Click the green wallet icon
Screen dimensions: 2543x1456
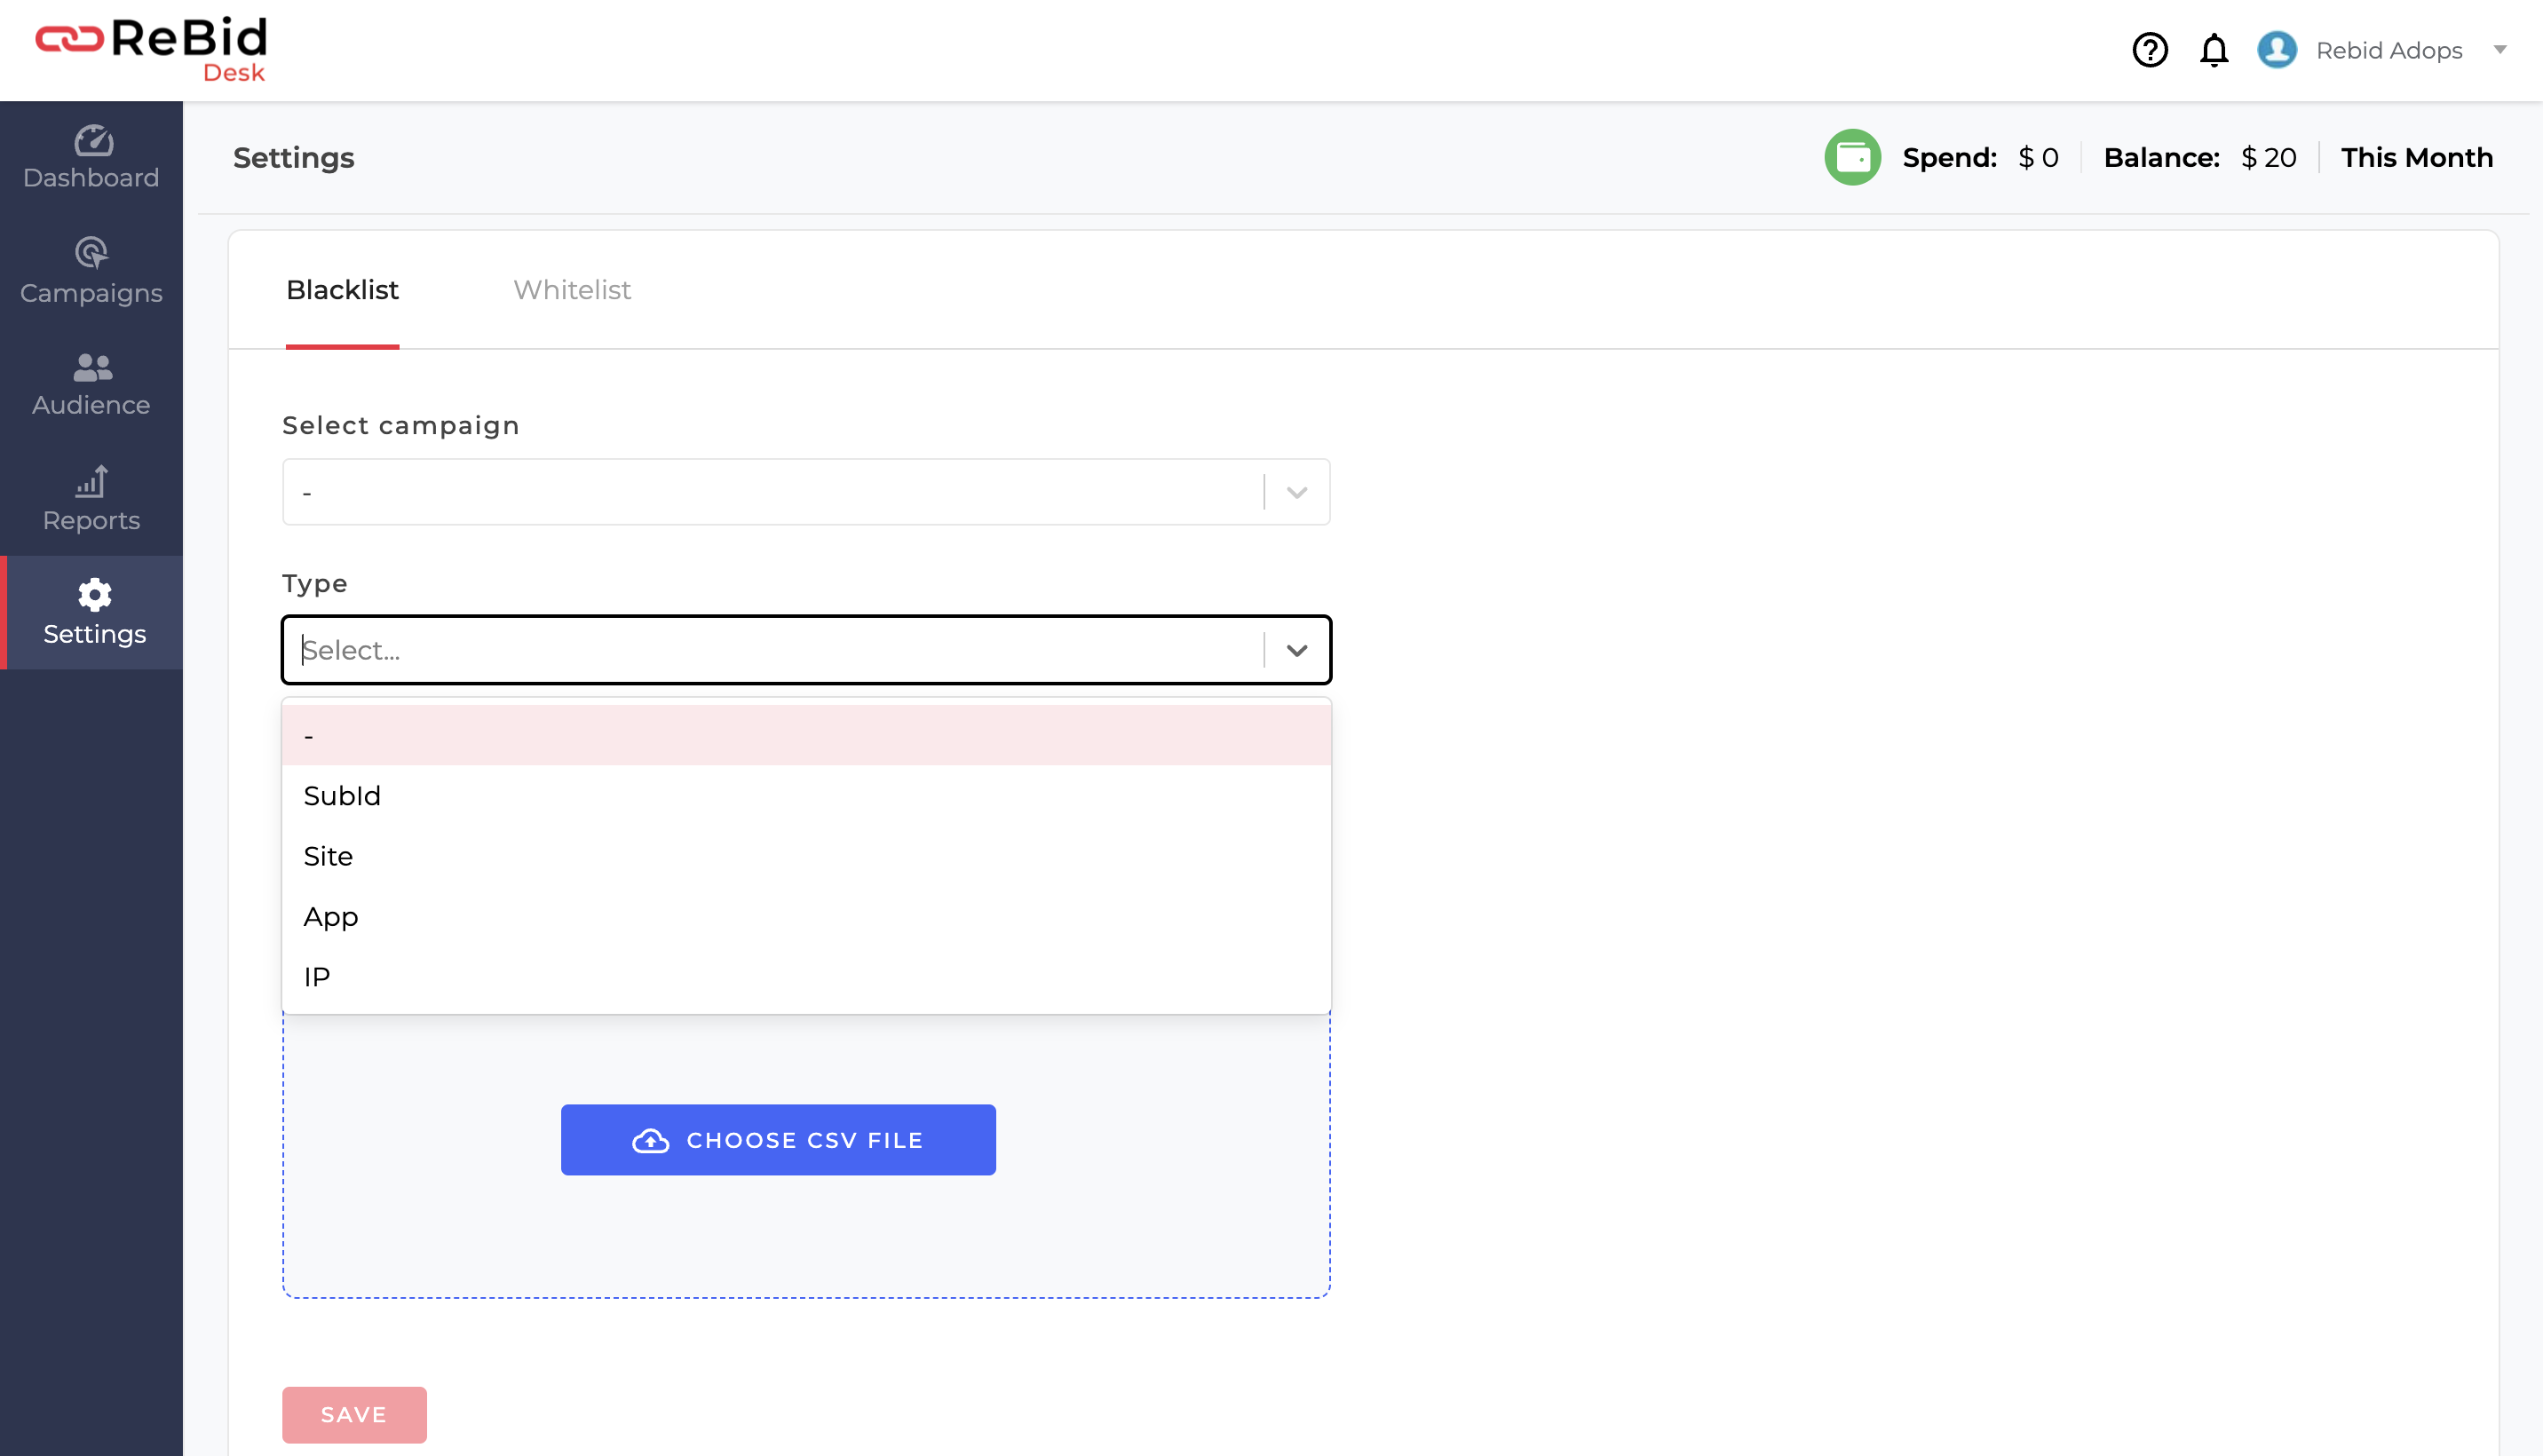(x=1852, y=157)
